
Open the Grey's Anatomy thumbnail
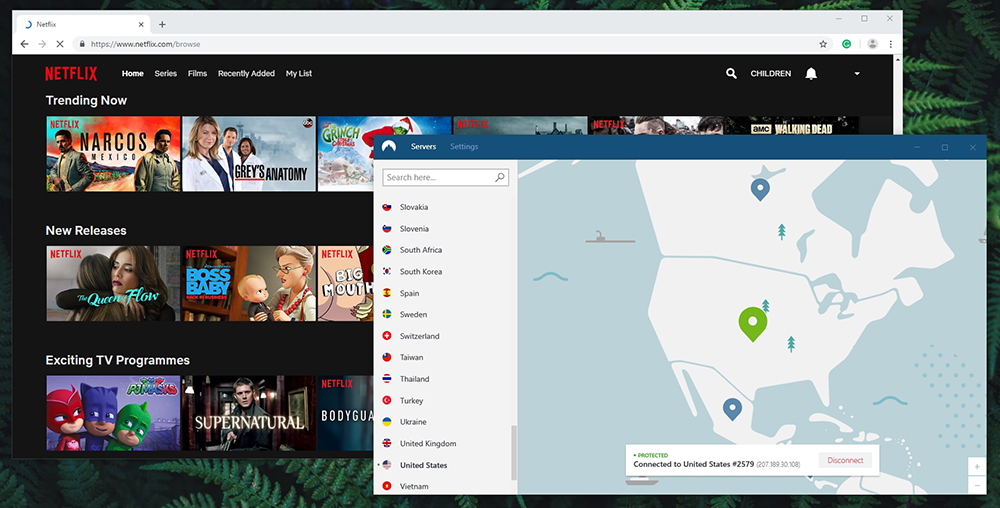(x=249, y=154)
